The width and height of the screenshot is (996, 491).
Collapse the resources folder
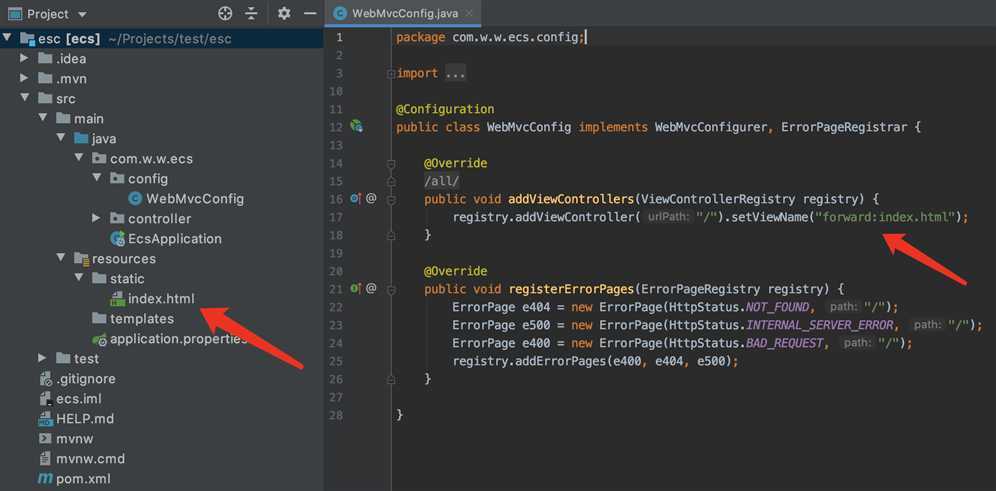(x=60, y=259)
